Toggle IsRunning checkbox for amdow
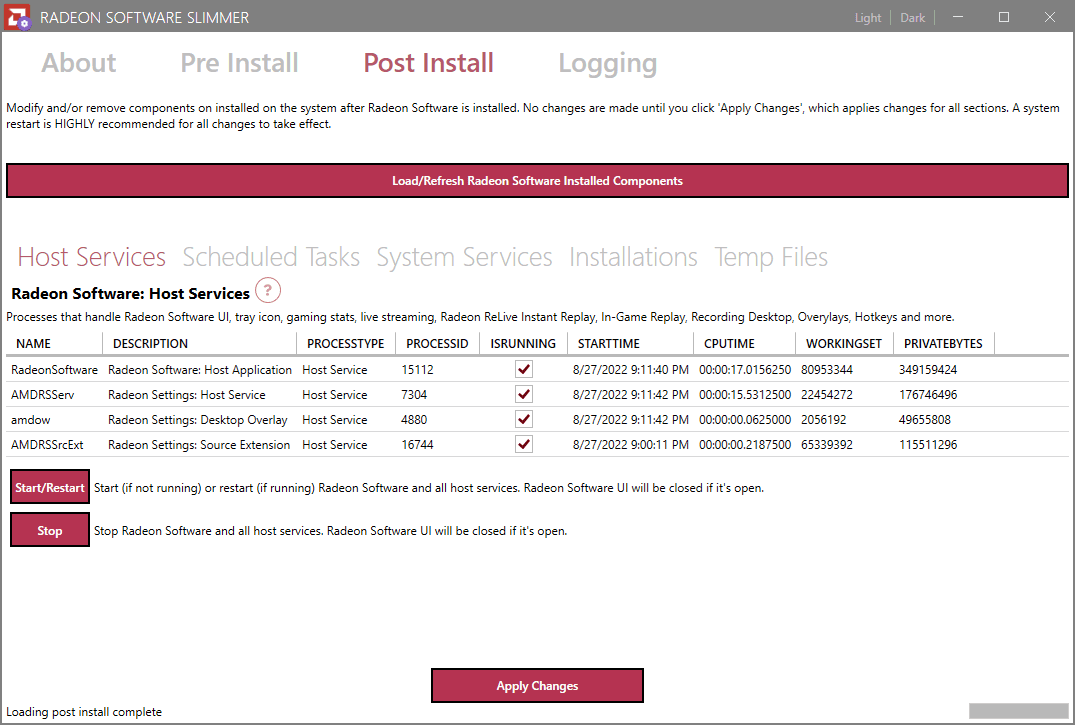 524,419
